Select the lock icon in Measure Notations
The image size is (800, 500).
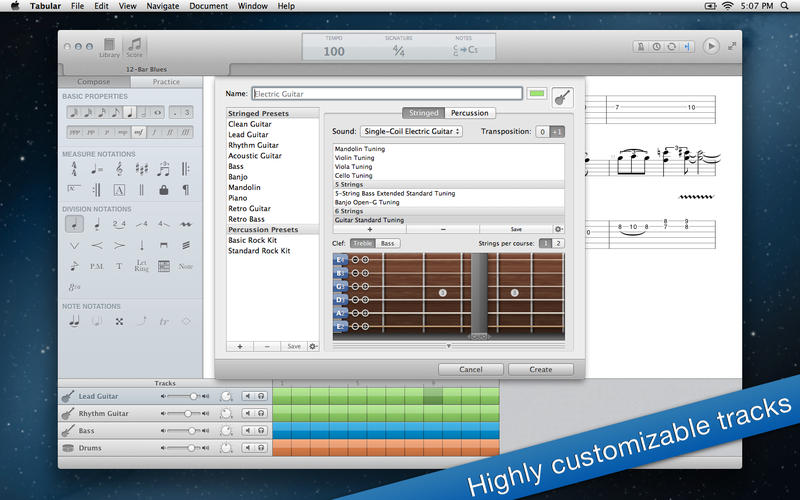coord(163,189)
